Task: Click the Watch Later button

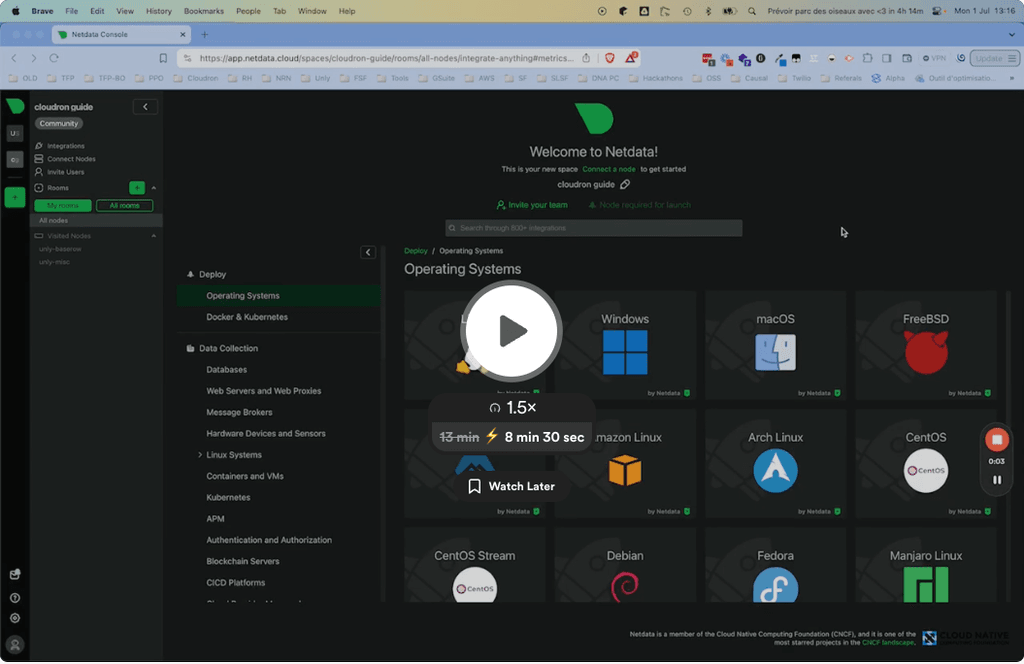Action: click(512, 486)
